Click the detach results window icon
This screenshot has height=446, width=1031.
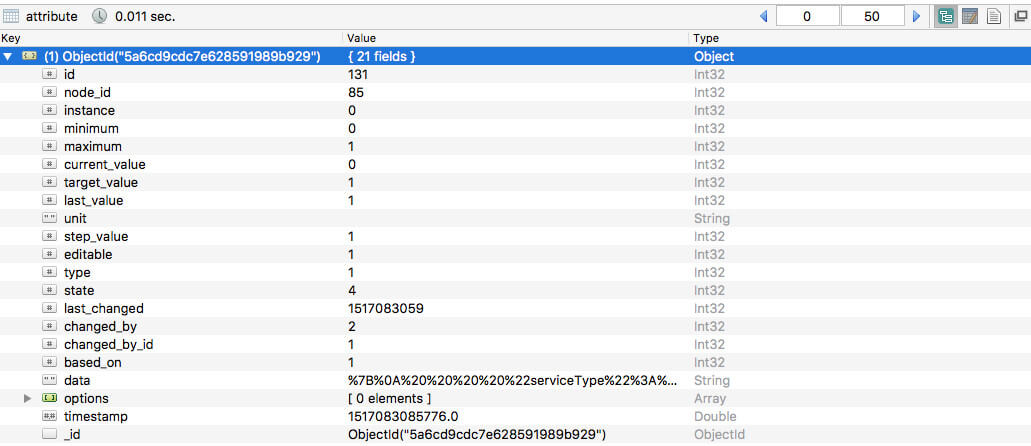pos(1020,17)
